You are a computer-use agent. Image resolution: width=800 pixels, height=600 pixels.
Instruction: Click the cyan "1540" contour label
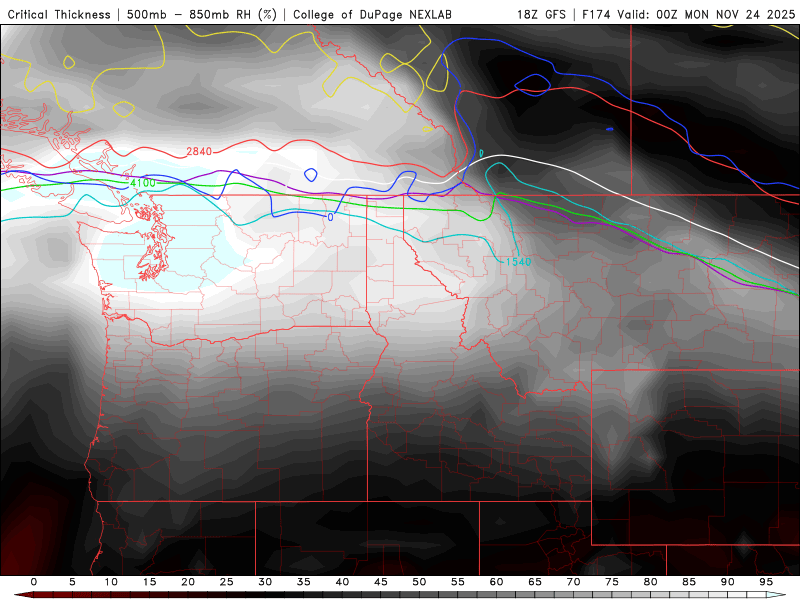tap(518, 262)
